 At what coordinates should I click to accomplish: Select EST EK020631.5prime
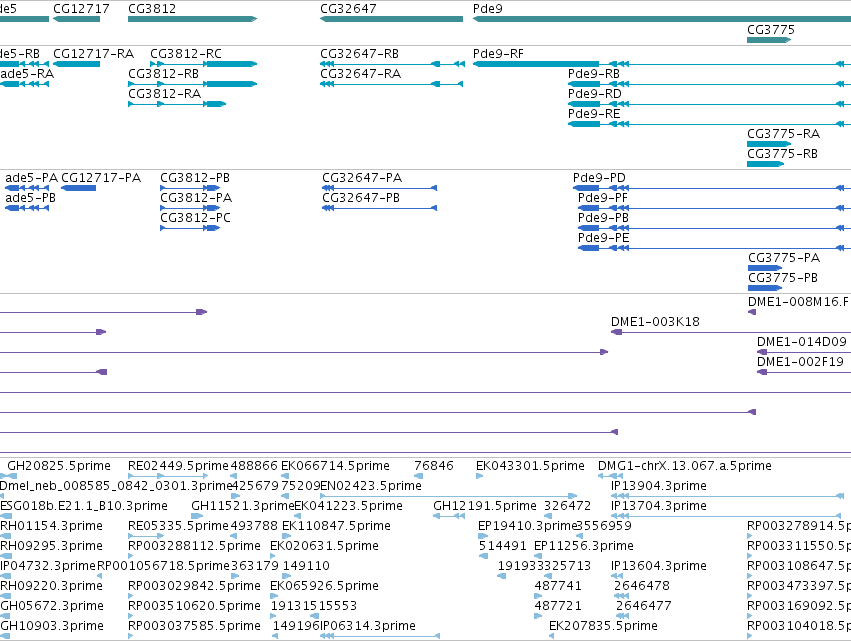coord(324,546)
